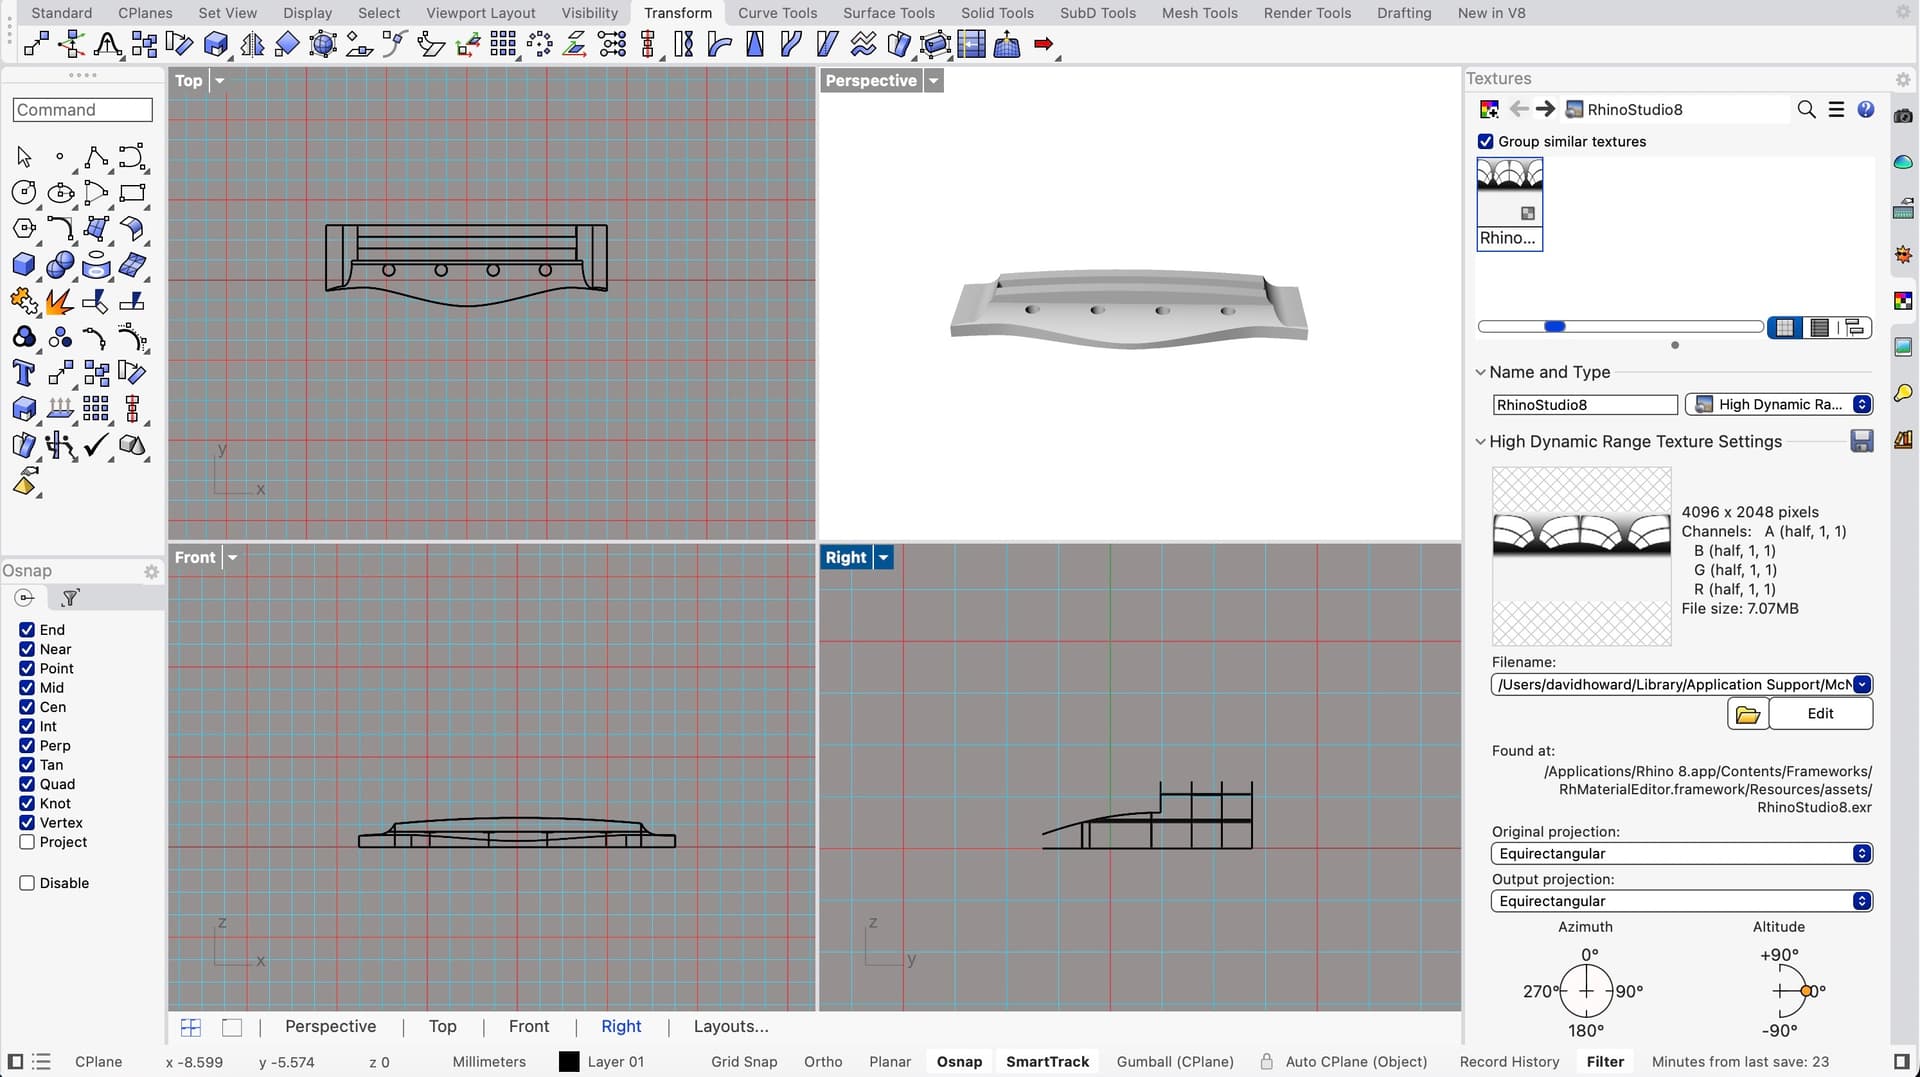
Task: Open the Perspective viewport dropdown arrow
Action: point(933,81)
